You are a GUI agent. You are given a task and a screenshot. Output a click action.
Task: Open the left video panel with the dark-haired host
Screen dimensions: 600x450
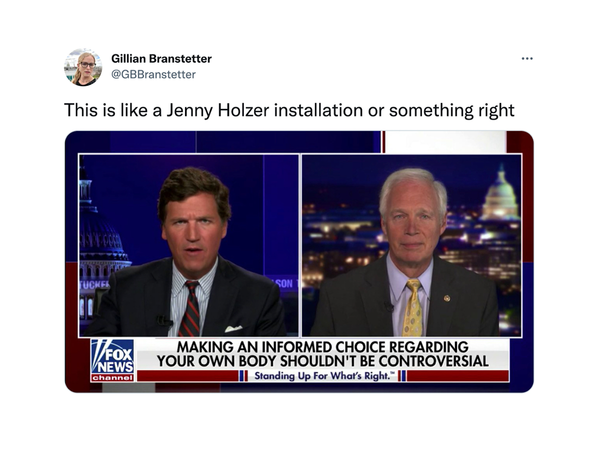click(x=189, y=245)
